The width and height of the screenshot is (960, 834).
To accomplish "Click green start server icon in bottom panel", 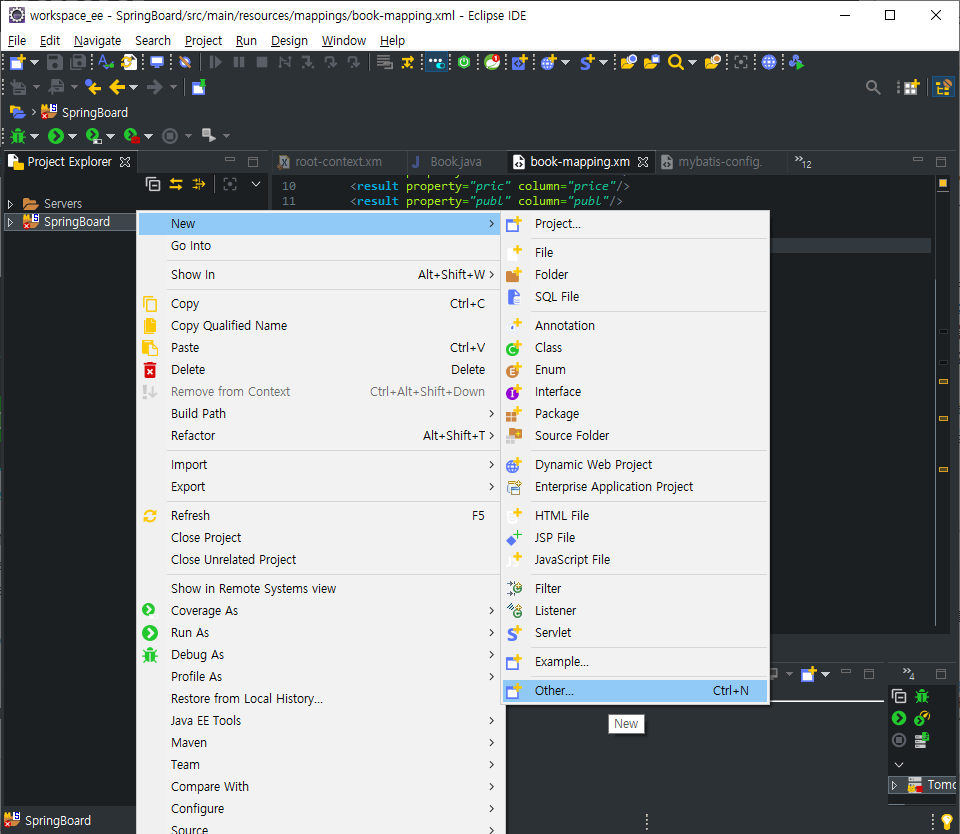I will click(x=899, y=718).
